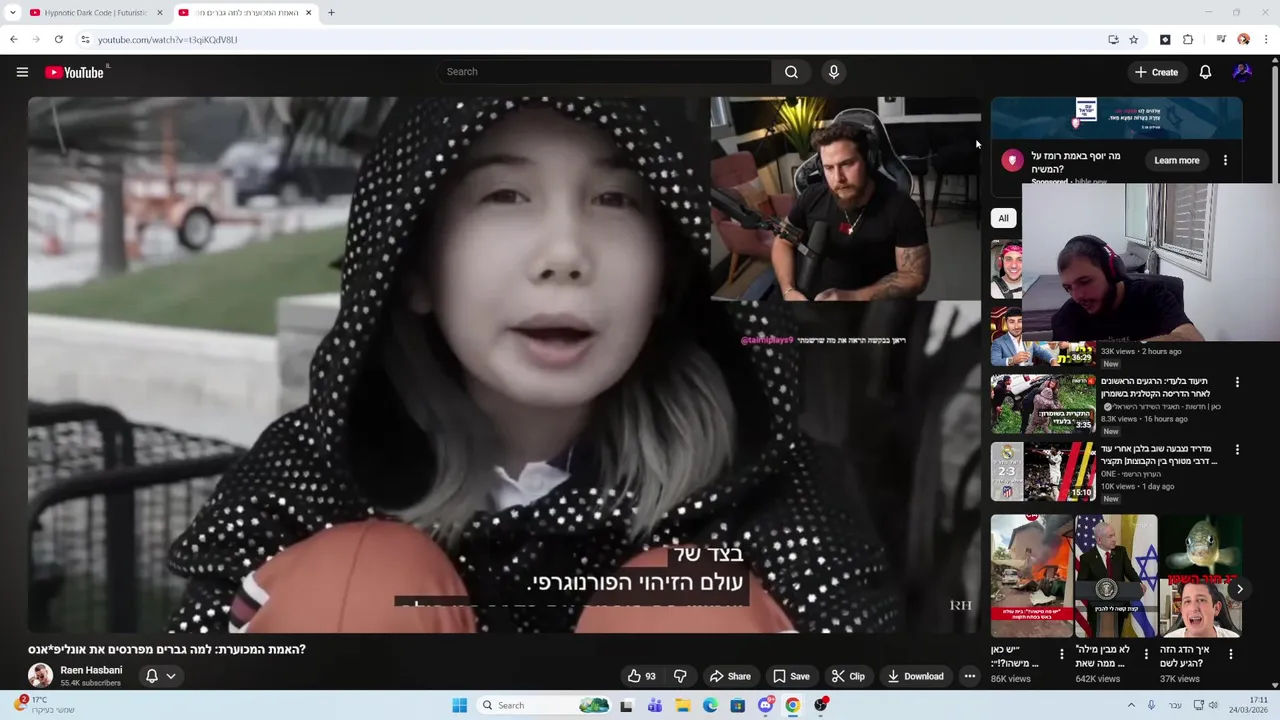Reload the current page

[59, 40]
